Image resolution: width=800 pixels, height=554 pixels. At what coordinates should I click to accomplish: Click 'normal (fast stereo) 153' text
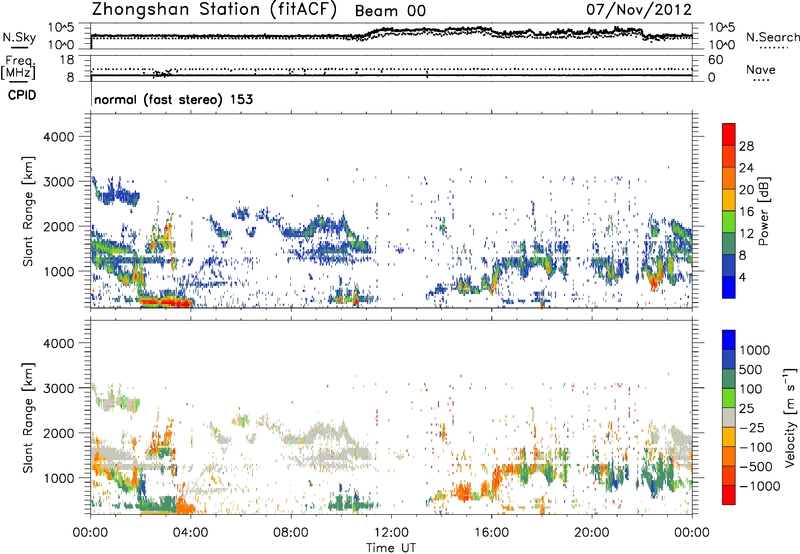tap(173, 99)
